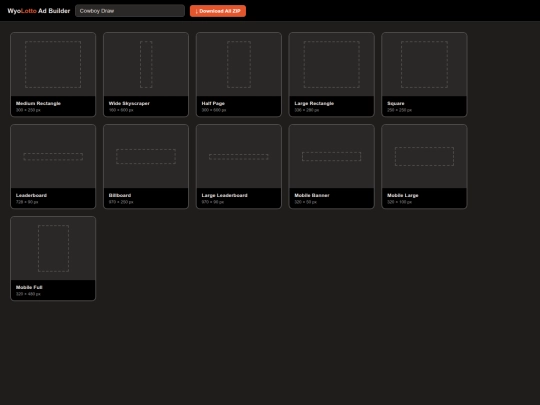Select the "Square" title label
The width and height of the screenshot is (540, 405).
pyautogui.click(x=396, y=103)
